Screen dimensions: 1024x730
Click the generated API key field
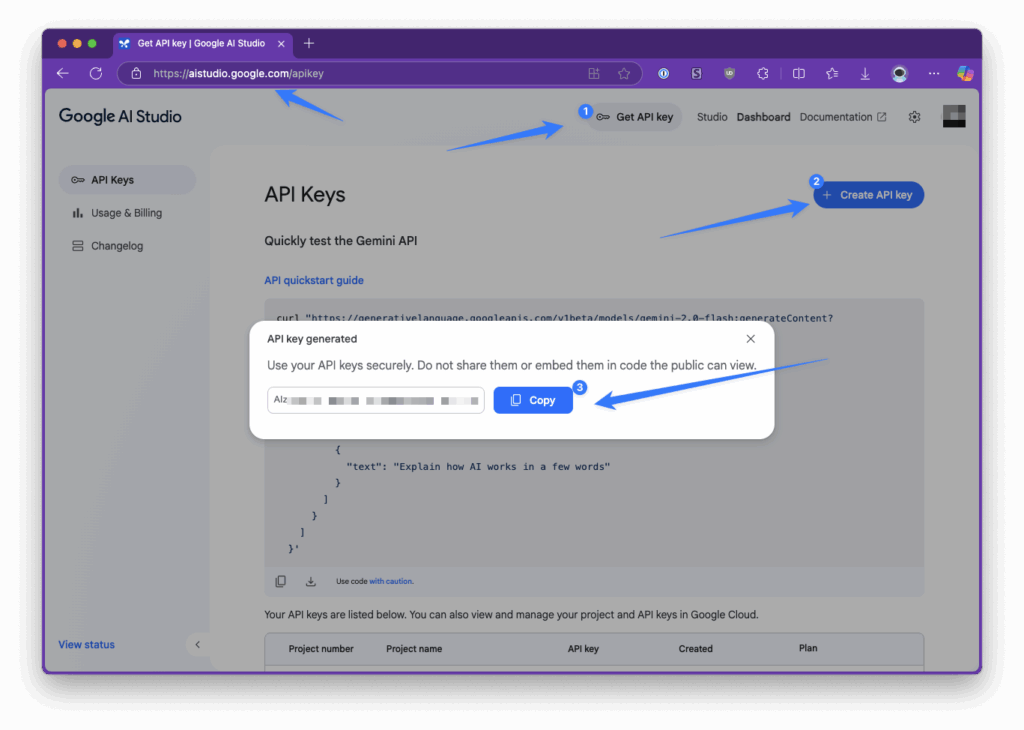376,400
